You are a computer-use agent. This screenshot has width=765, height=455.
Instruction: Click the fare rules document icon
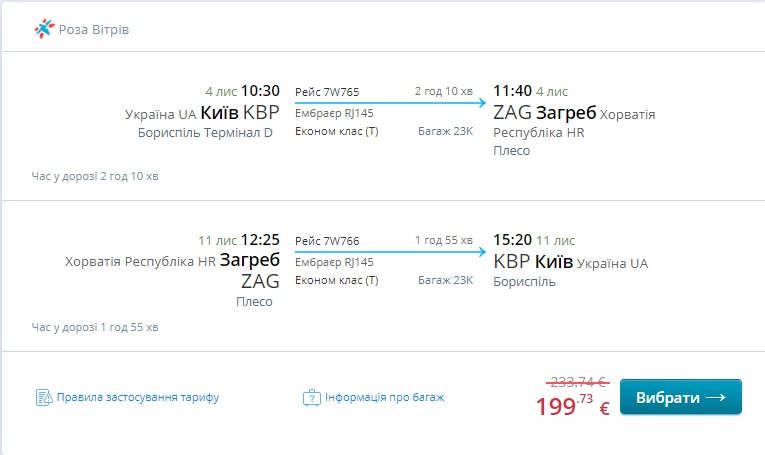(x=43, y=397)
